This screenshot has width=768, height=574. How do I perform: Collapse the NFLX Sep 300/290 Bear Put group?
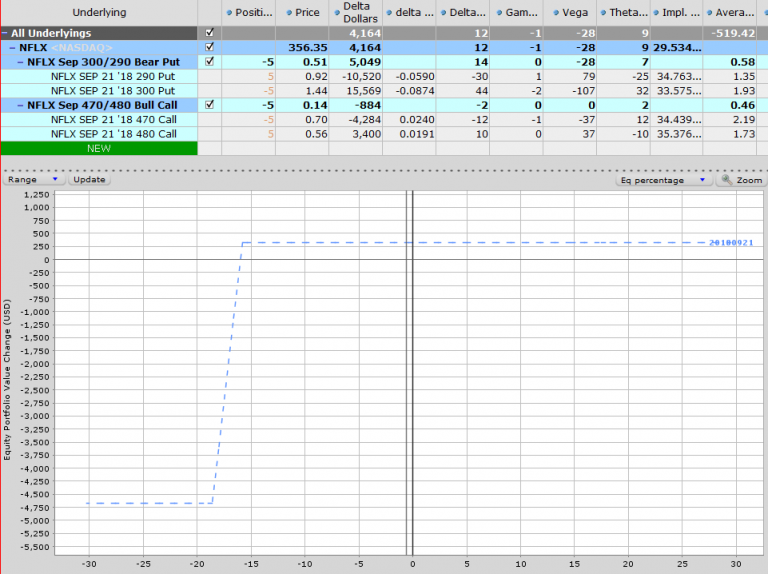tap(20, 62)
